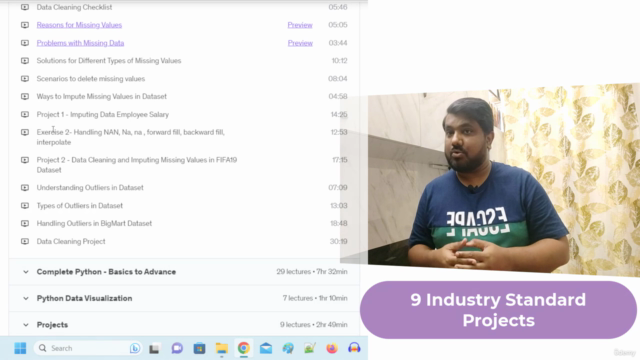Viewport: 640px width, 360px height.
Task: Select the Data Cleaning Project lecture title
Action: pos(71,241)
